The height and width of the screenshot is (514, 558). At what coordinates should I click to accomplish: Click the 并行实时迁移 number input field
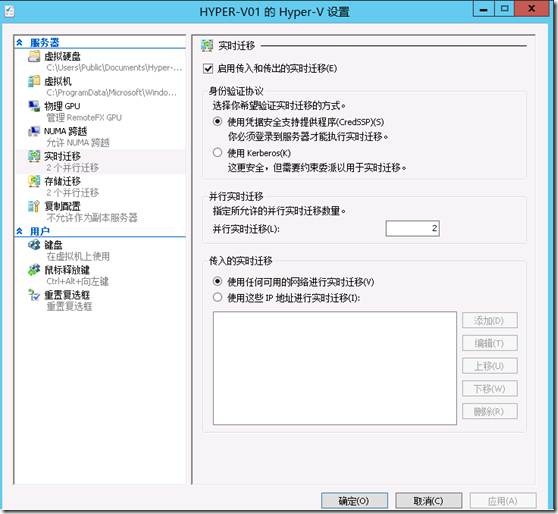point(412,228)
